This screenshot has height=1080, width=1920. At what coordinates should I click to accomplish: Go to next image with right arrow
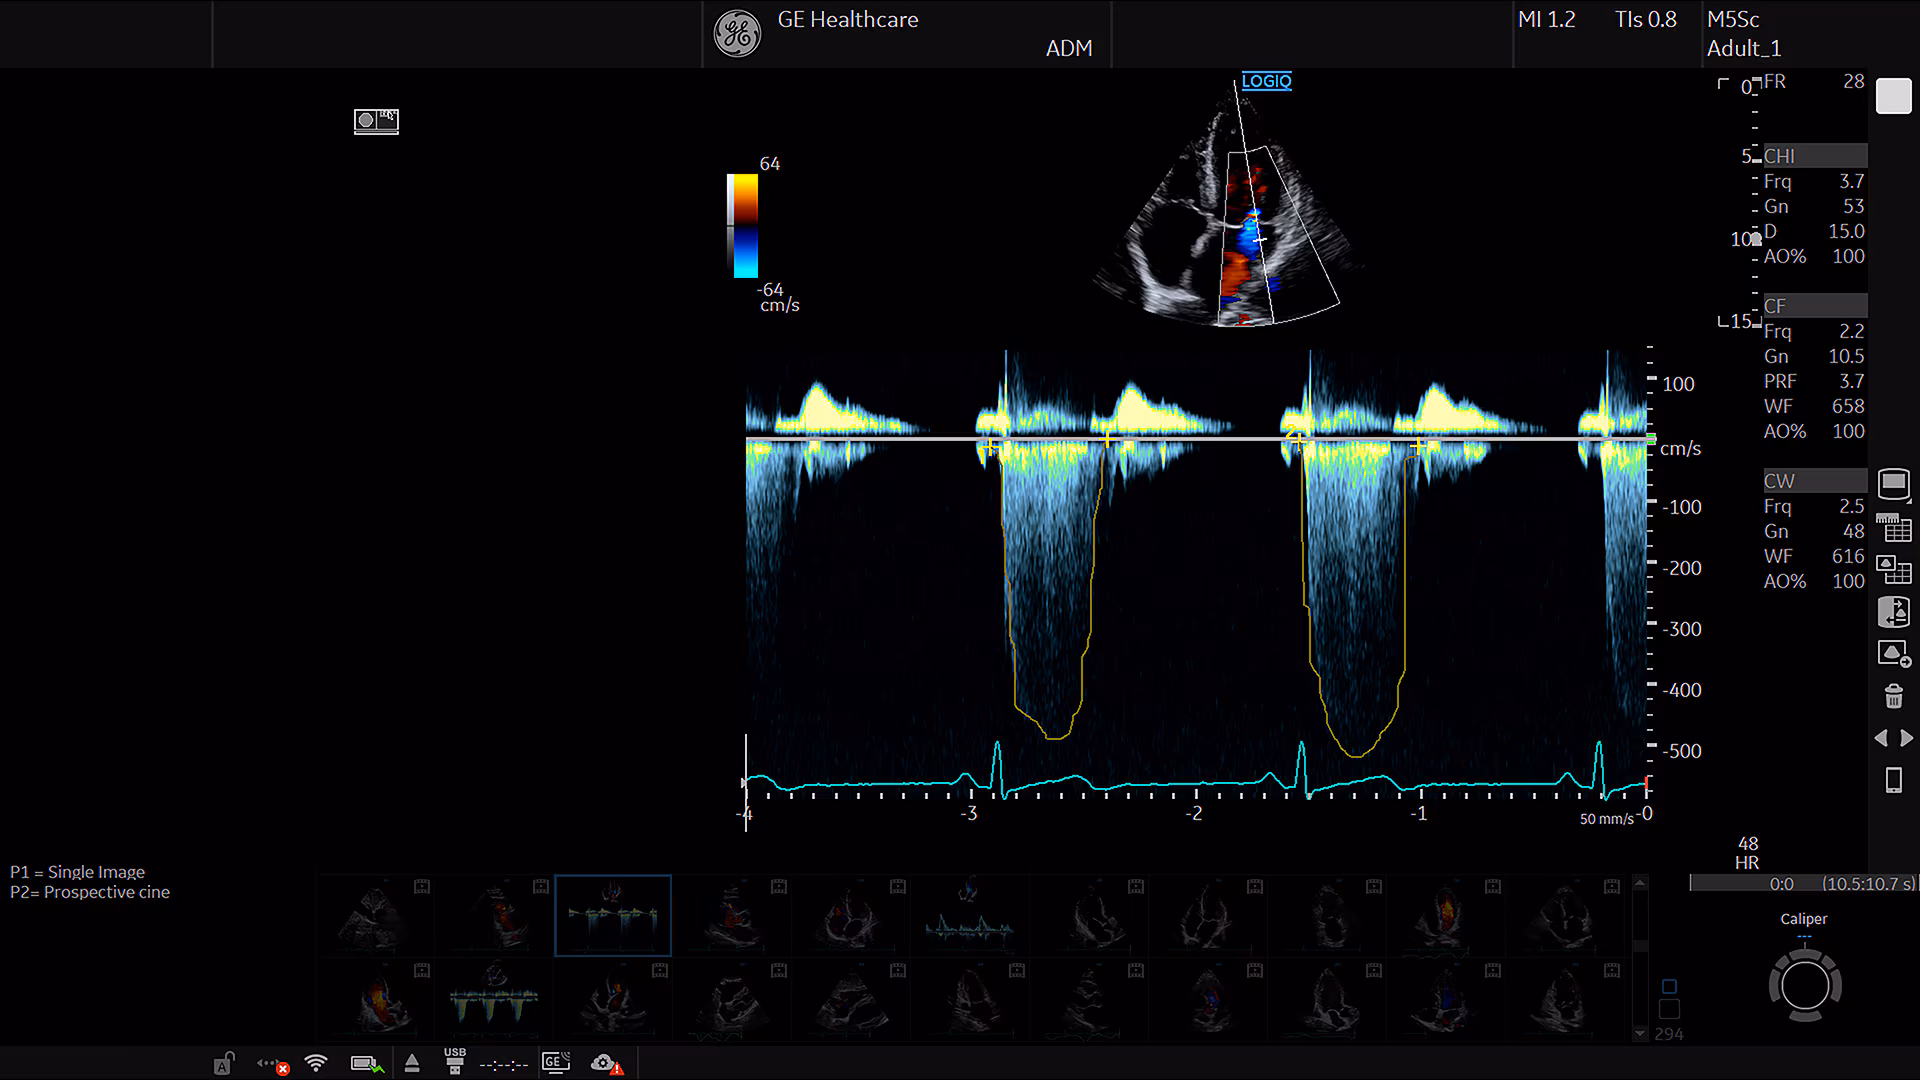coord(1907,738)
